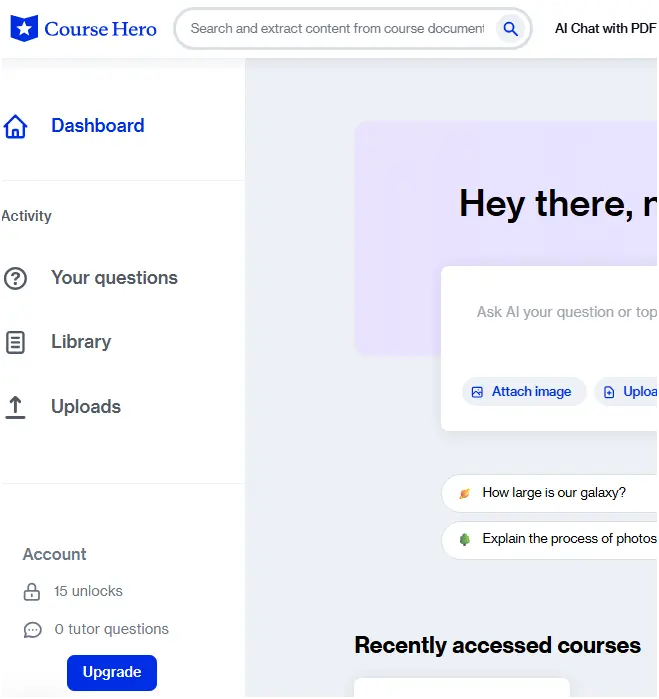Click the lock icon beside 15 unlocks
659x699 pixels.
point(32,592)
